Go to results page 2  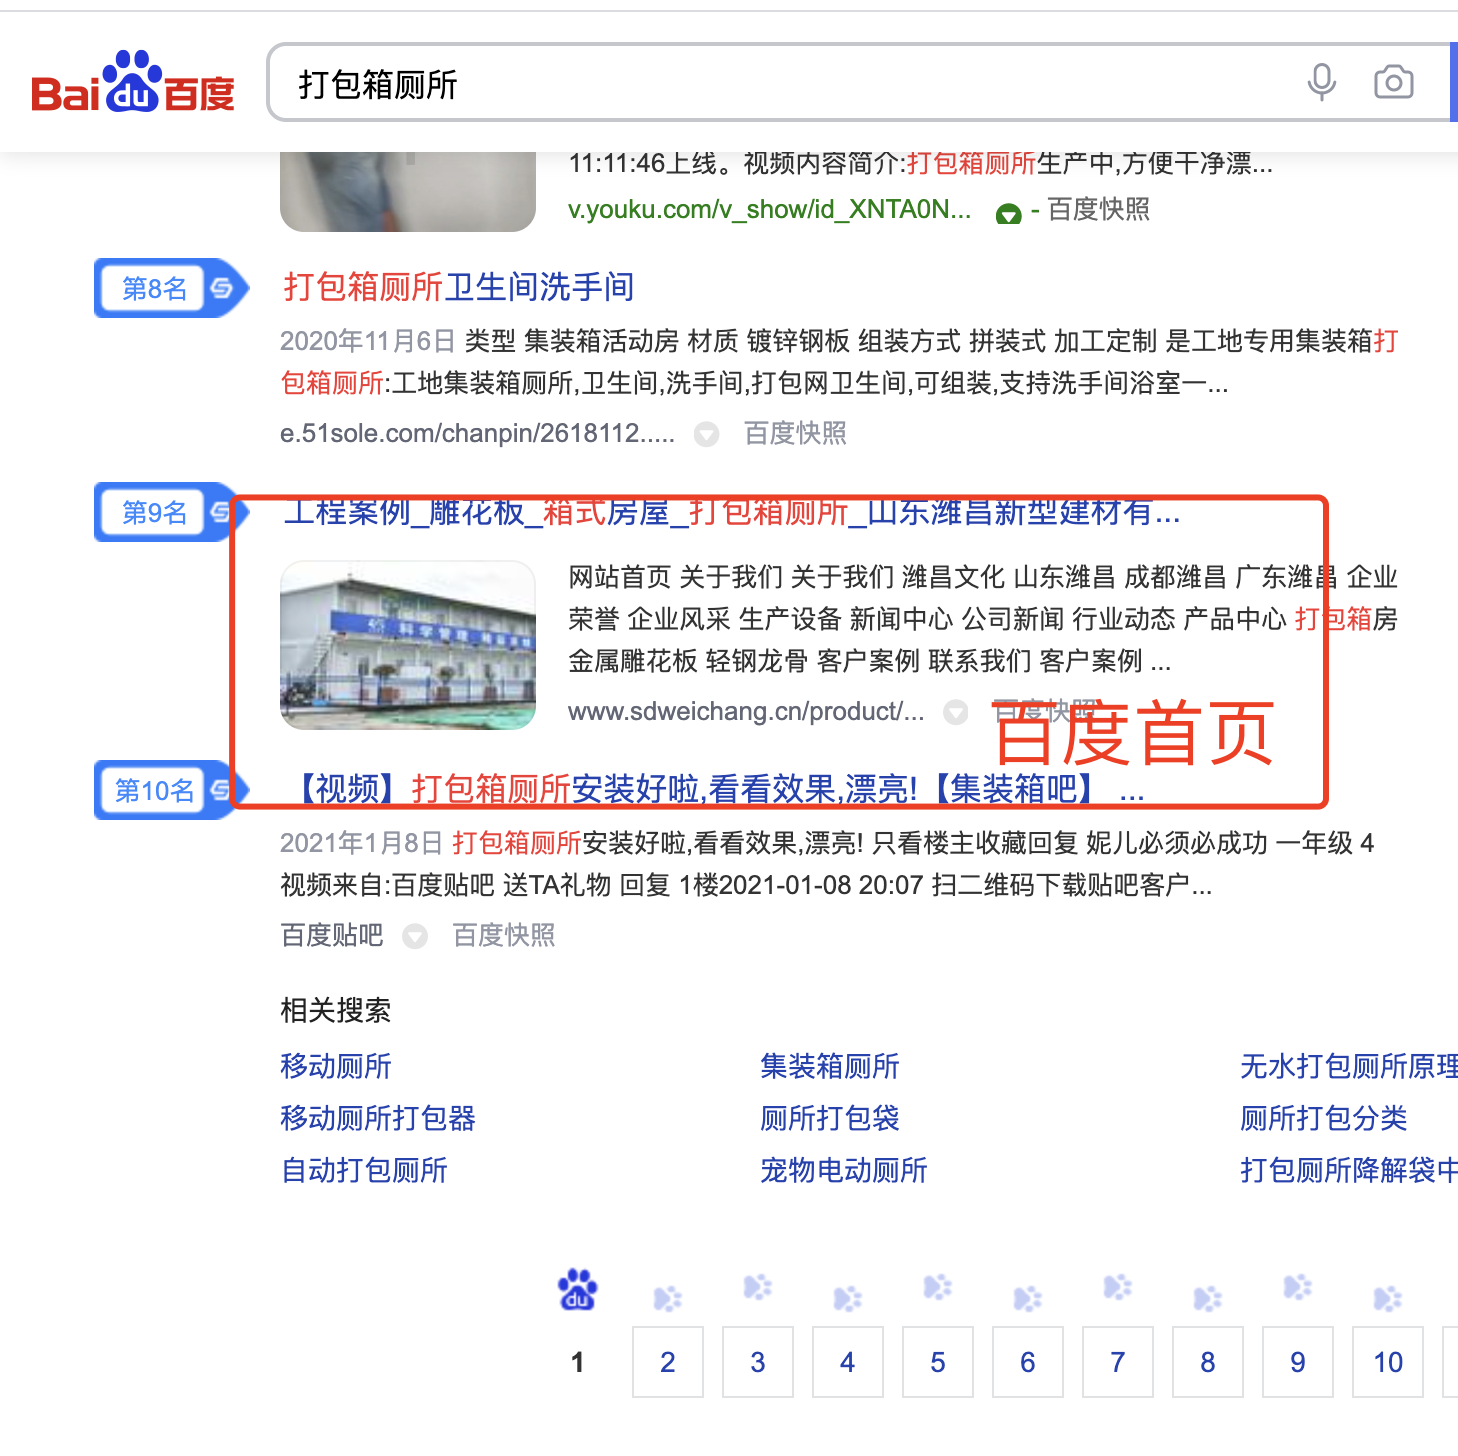point(668,1362)
